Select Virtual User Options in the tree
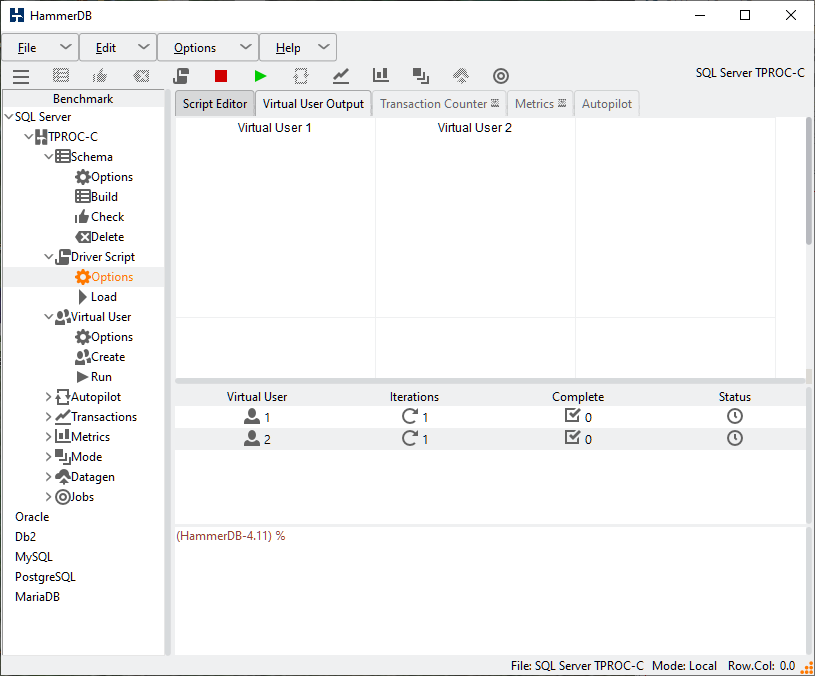The image size is (815, 676). (x=104, y=337)
